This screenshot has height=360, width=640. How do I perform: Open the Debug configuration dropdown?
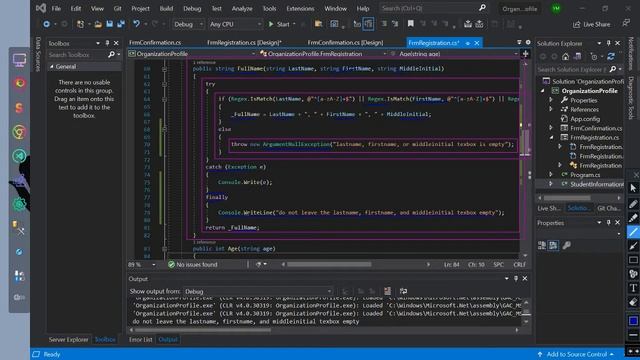coord(188,24)
